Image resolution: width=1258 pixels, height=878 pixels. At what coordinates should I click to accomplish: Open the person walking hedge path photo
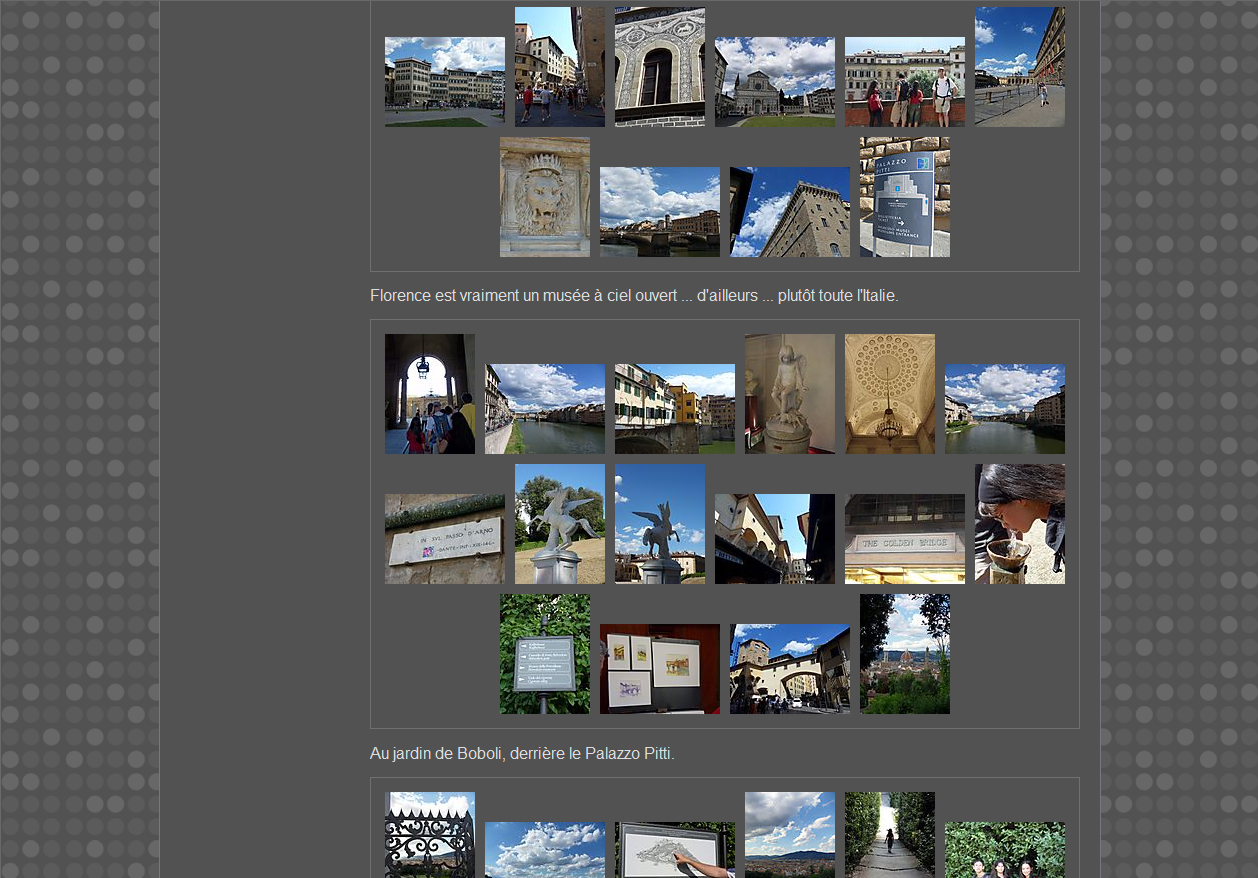[889, 835]
